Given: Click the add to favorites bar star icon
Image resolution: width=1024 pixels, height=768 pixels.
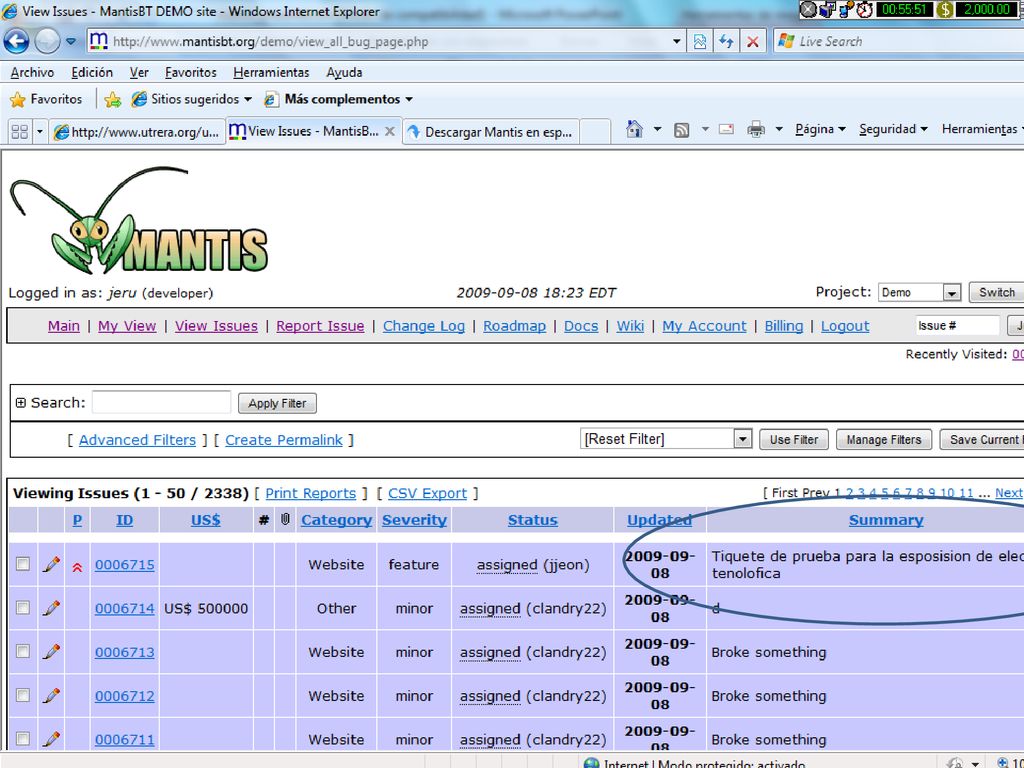Looking at the screenshot, I should pyautogui.click(x=113, y=99).
